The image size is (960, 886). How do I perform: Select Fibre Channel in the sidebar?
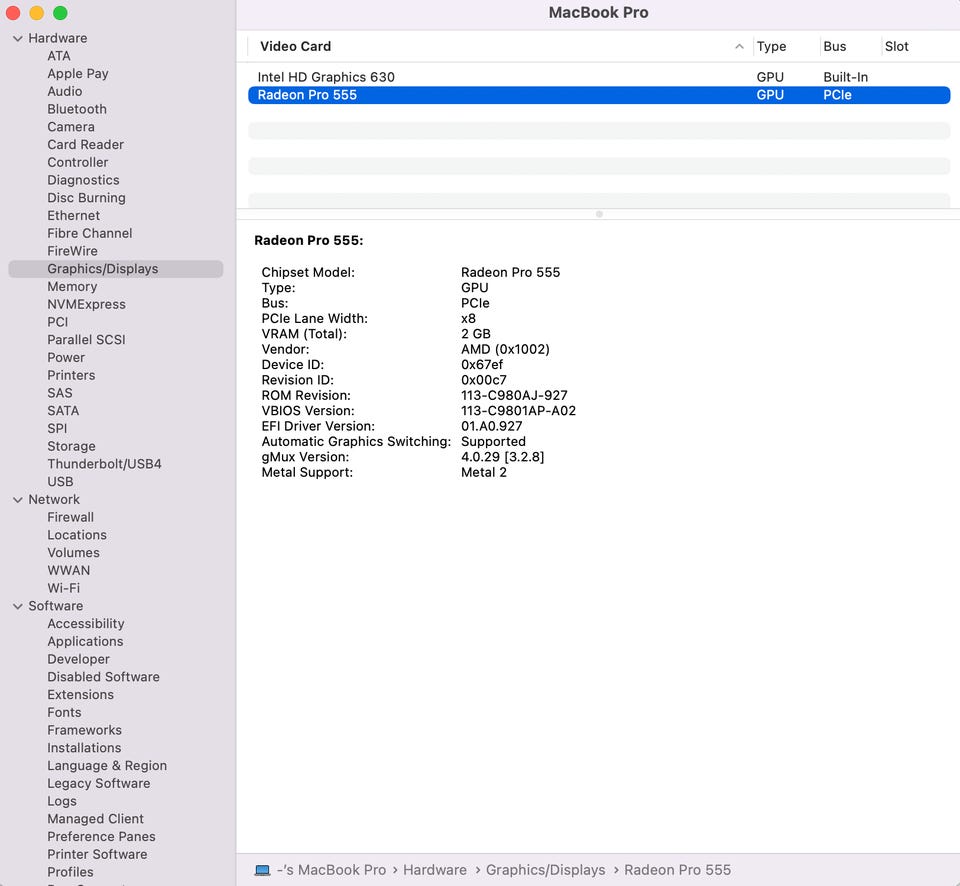tap(89, 233)
